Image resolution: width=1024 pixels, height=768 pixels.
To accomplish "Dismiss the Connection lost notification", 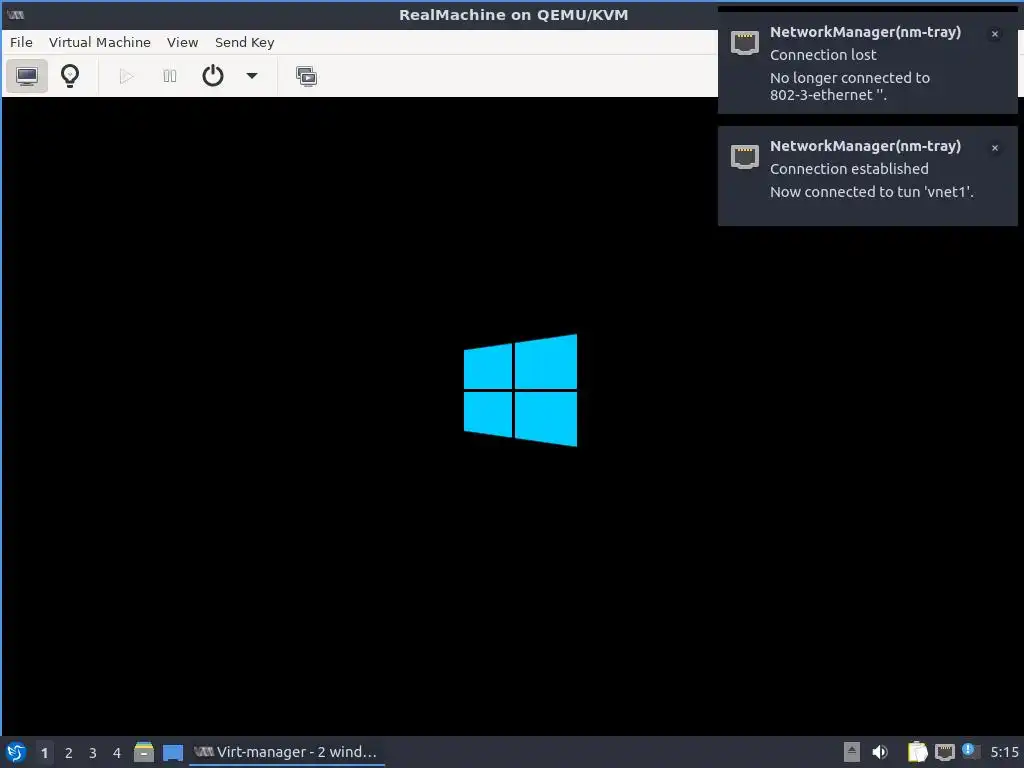I will [x=995, y=34].
